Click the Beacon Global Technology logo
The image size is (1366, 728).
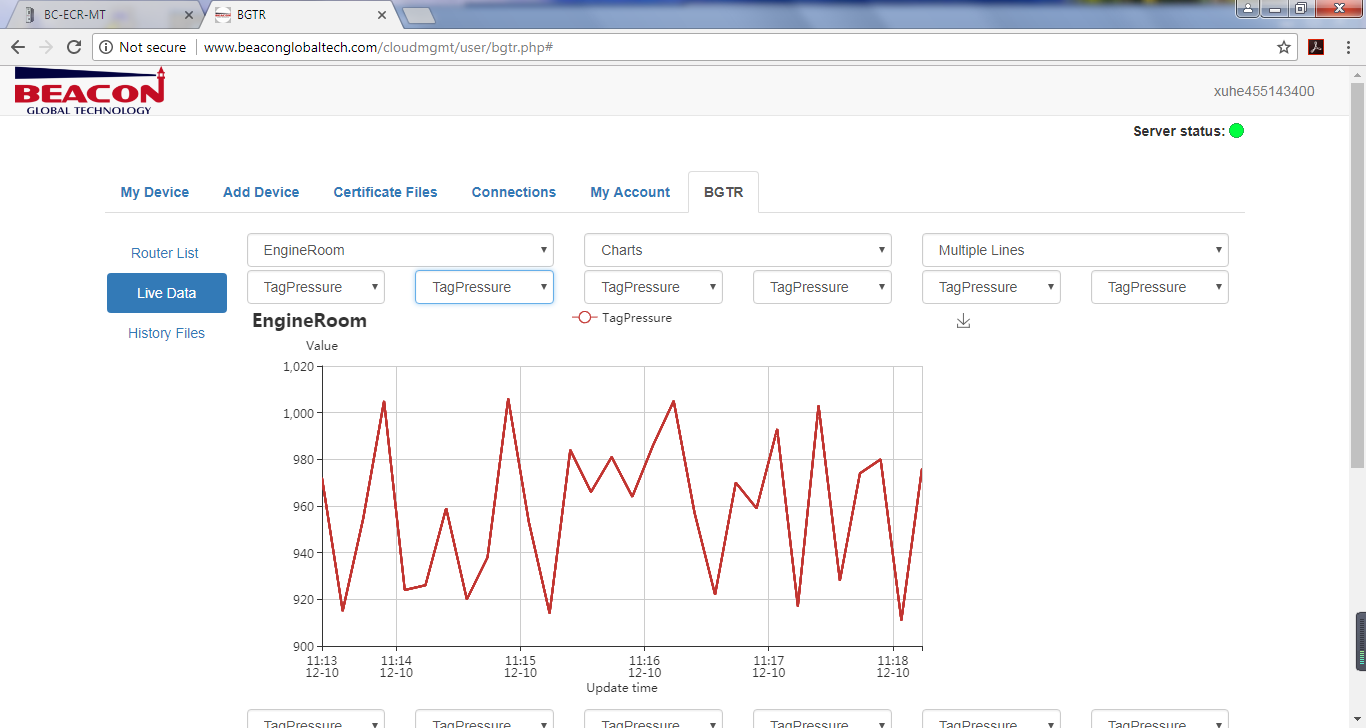pos(89,91)
